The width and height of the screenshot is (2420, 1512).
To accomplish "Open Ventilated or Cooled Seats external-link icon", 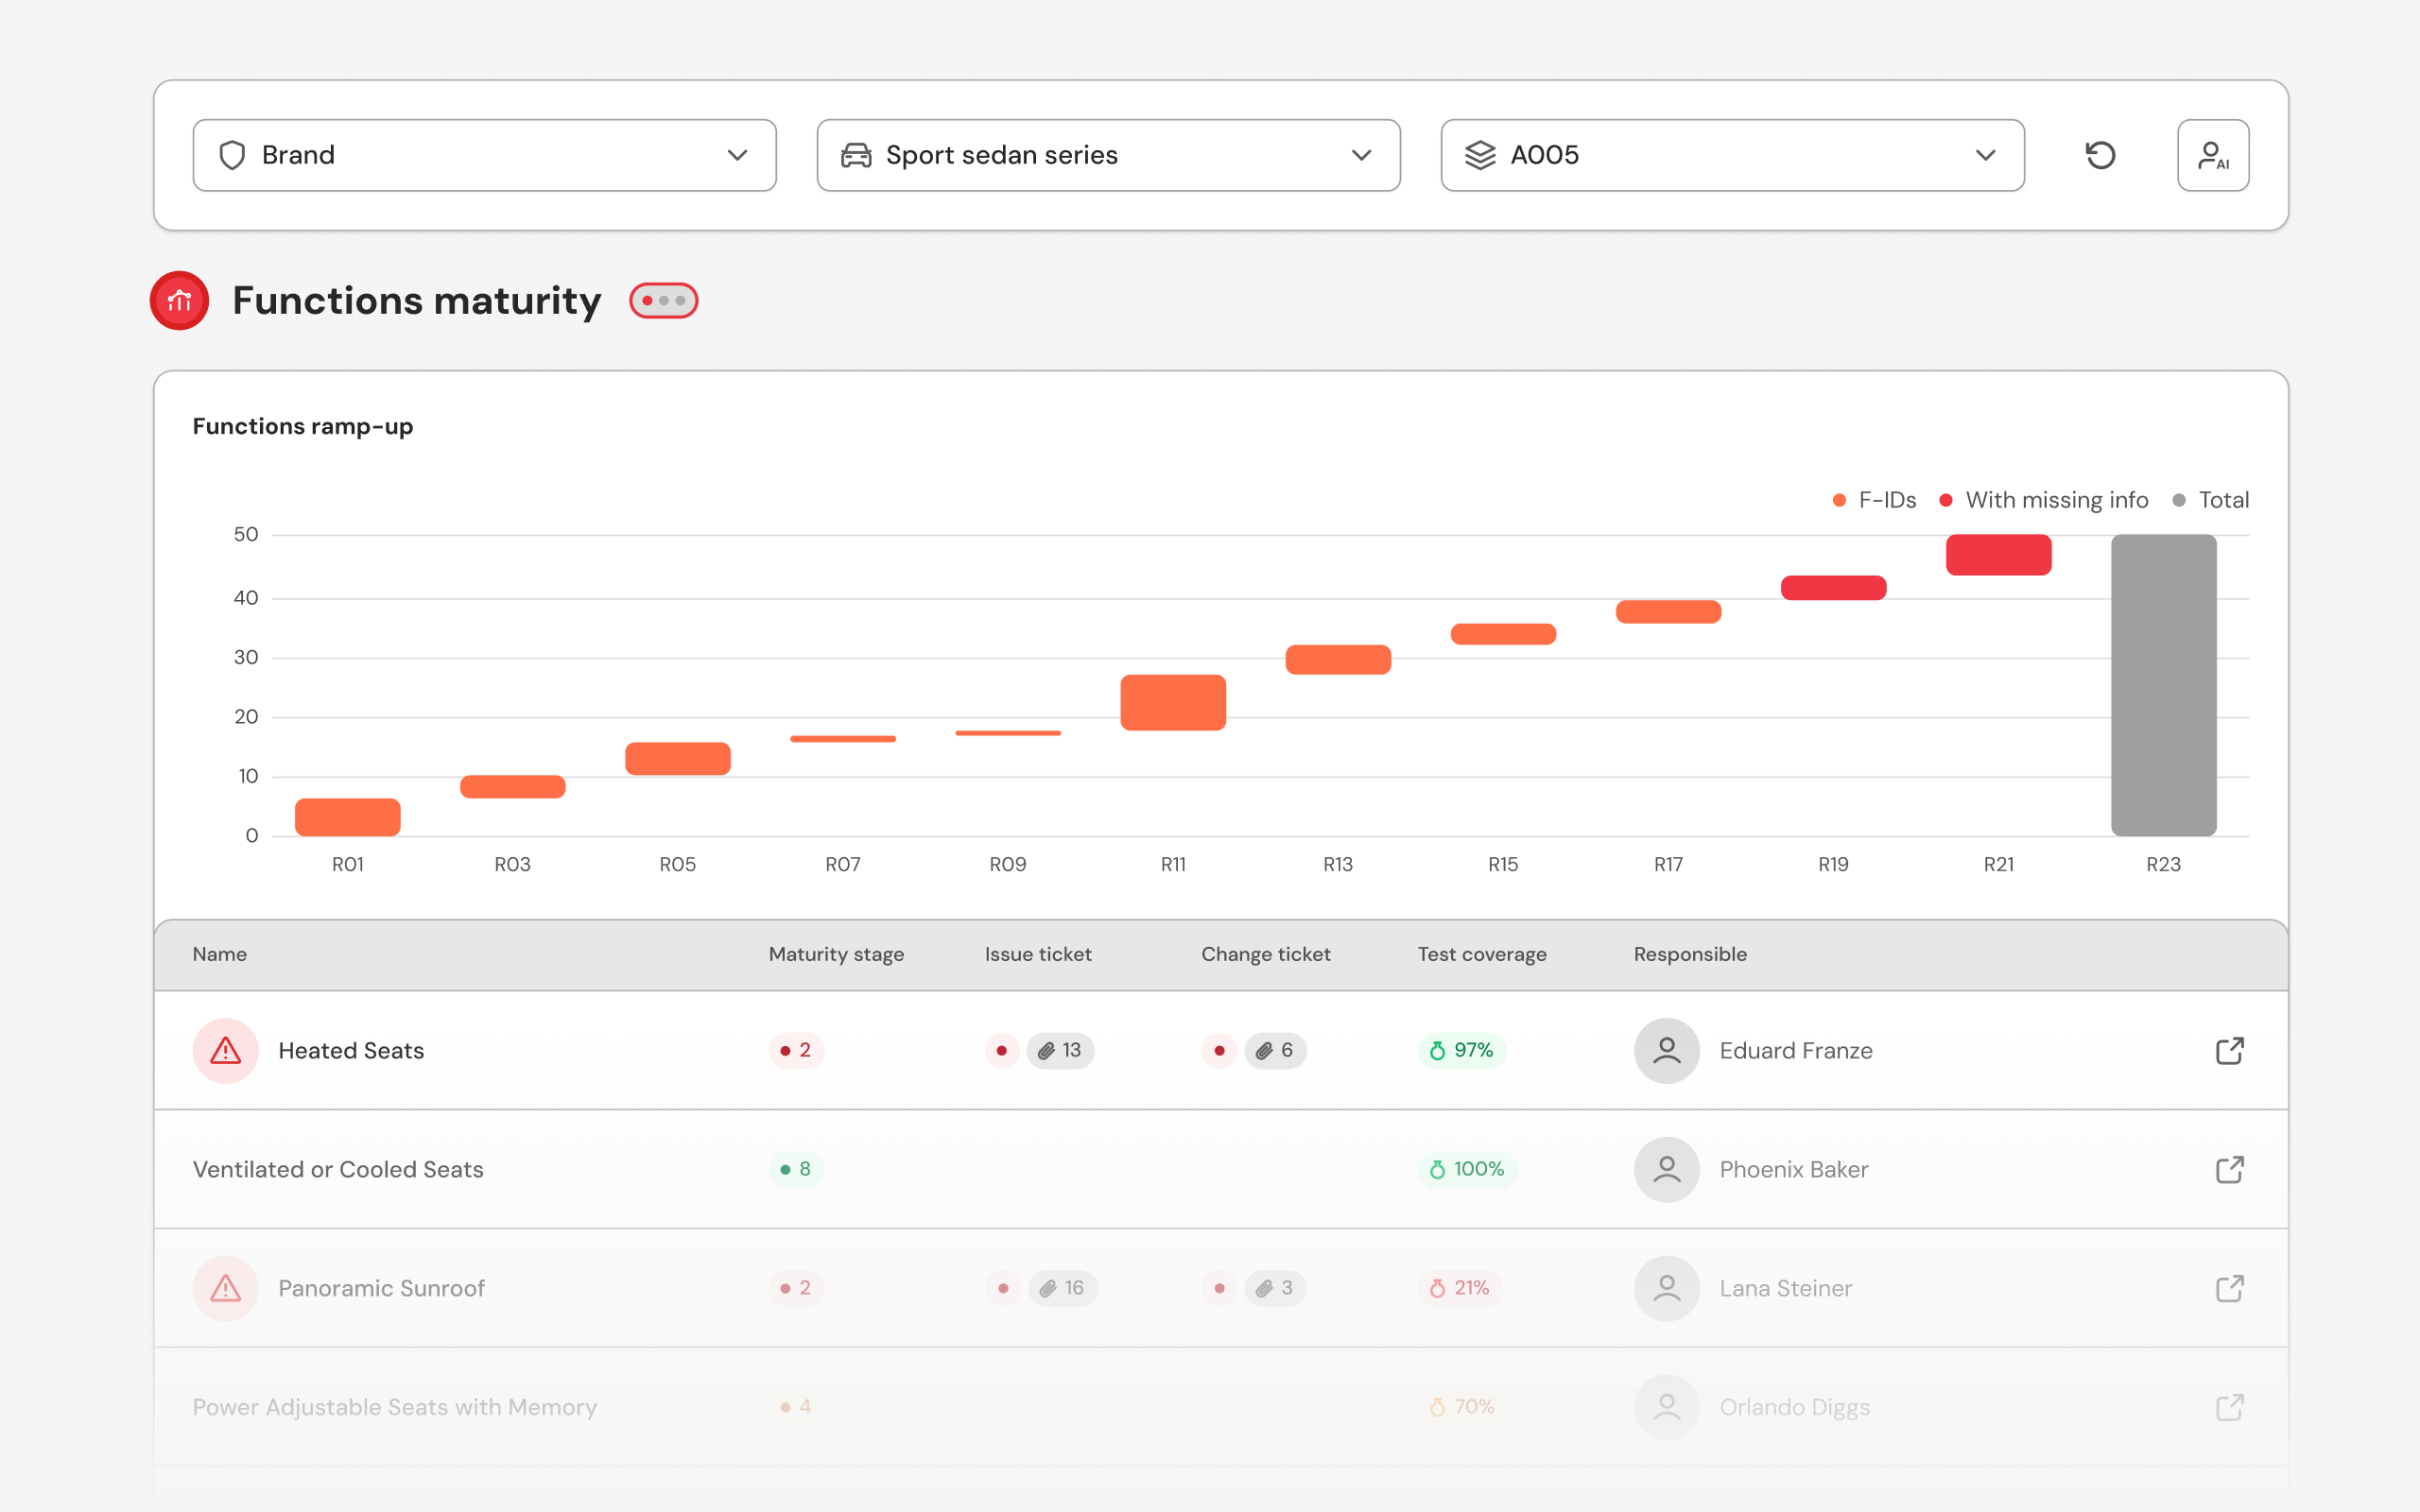I will (2229, 1169).
